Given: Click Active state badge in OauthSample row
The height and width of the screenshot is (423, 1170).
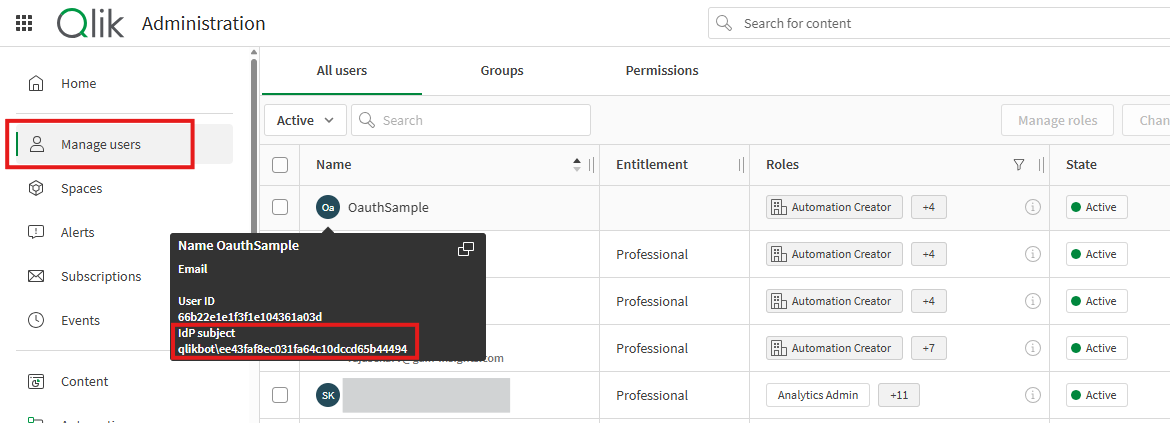Looking at the screenshot, I should click(x=1096, y=207).
